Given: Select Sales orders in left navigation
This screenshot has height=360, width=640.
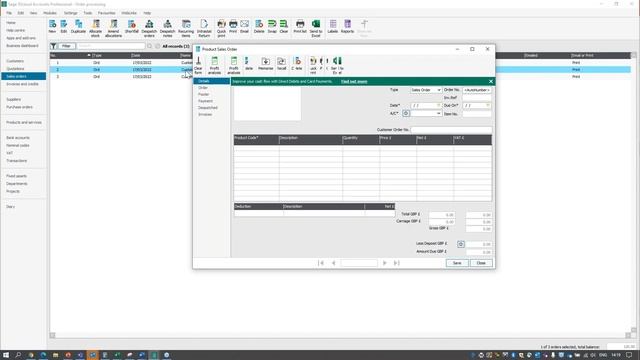Looking at the screenshot, I should [24, 76].
